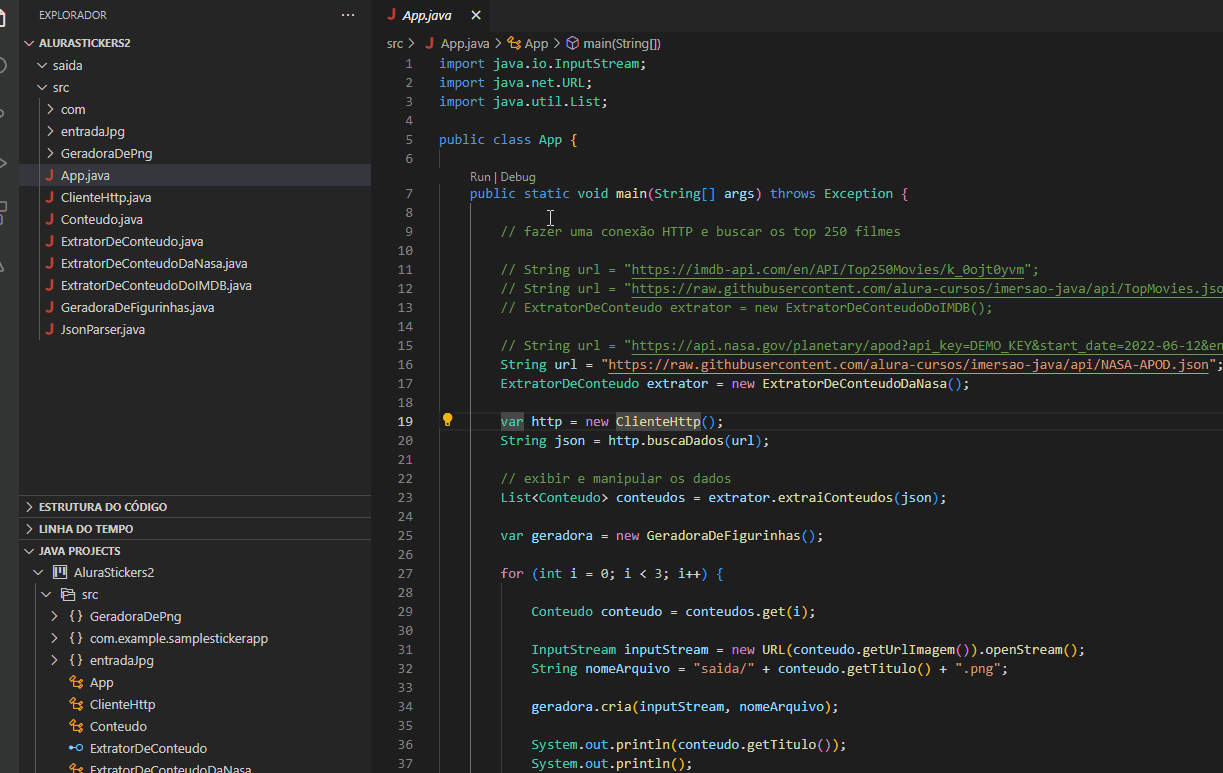The width and height of the screenshot is (1223, 773).
Task: Open ExtratorDeConteudo.java file
Action: coord(195,241)
